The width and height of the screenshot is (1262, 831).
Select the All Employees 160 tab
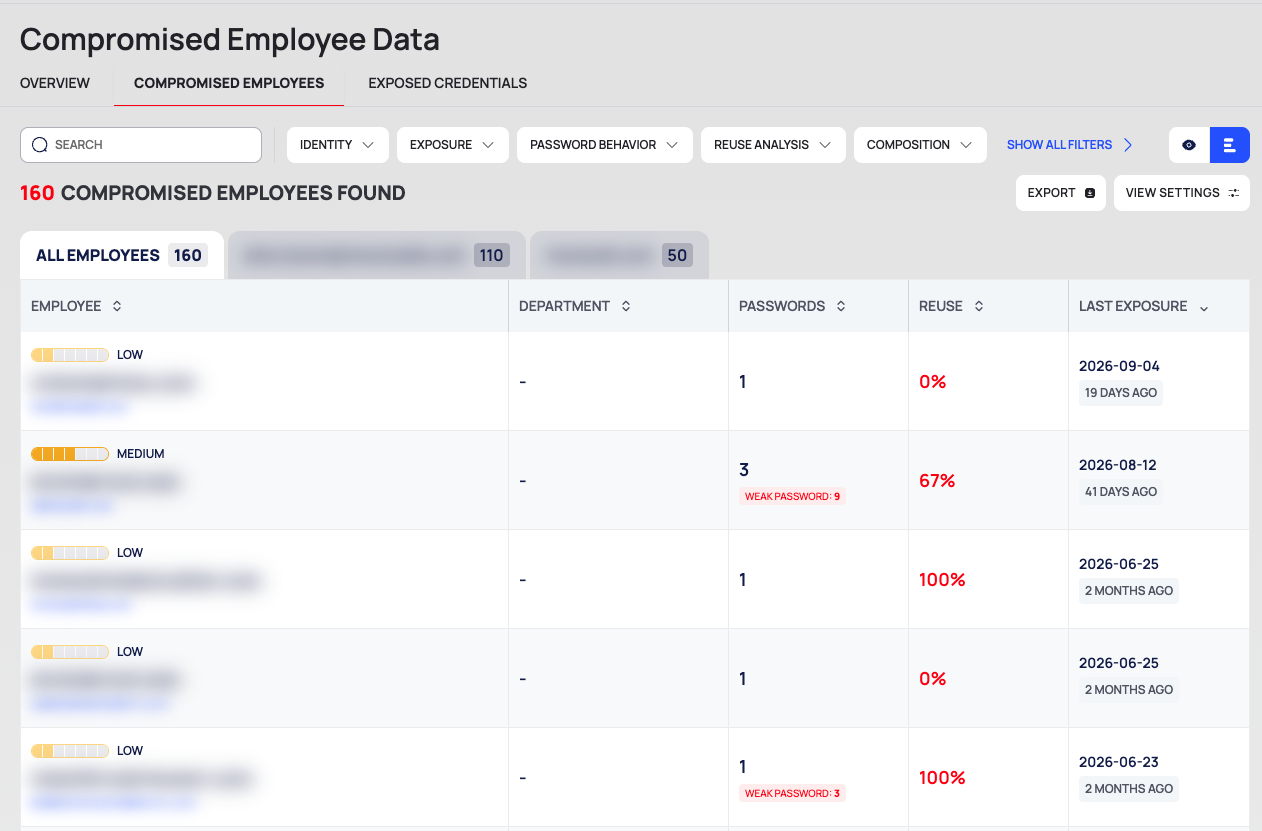121,255
